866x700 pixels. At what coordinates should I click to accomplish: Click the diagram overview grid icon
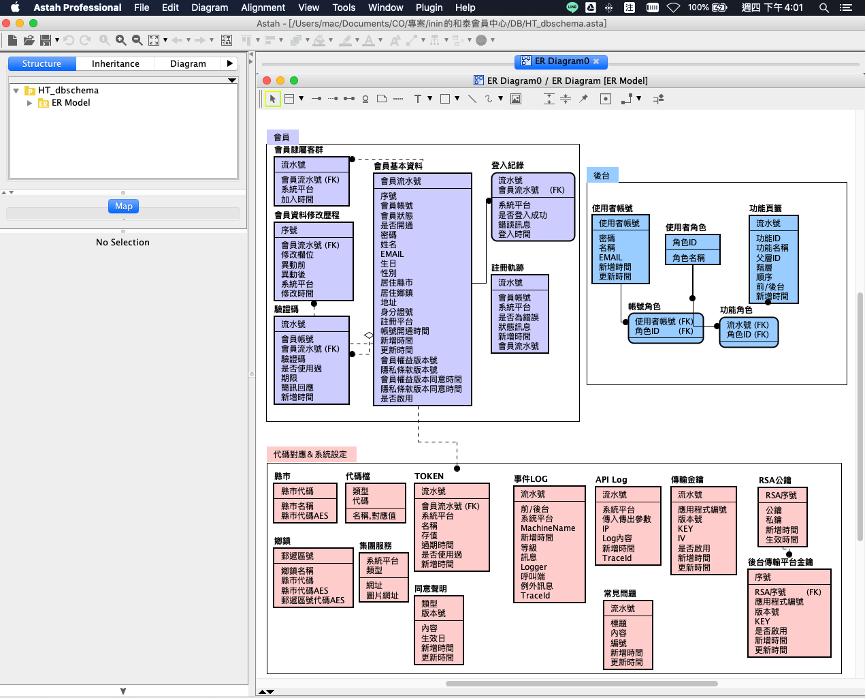pos(226,40)
